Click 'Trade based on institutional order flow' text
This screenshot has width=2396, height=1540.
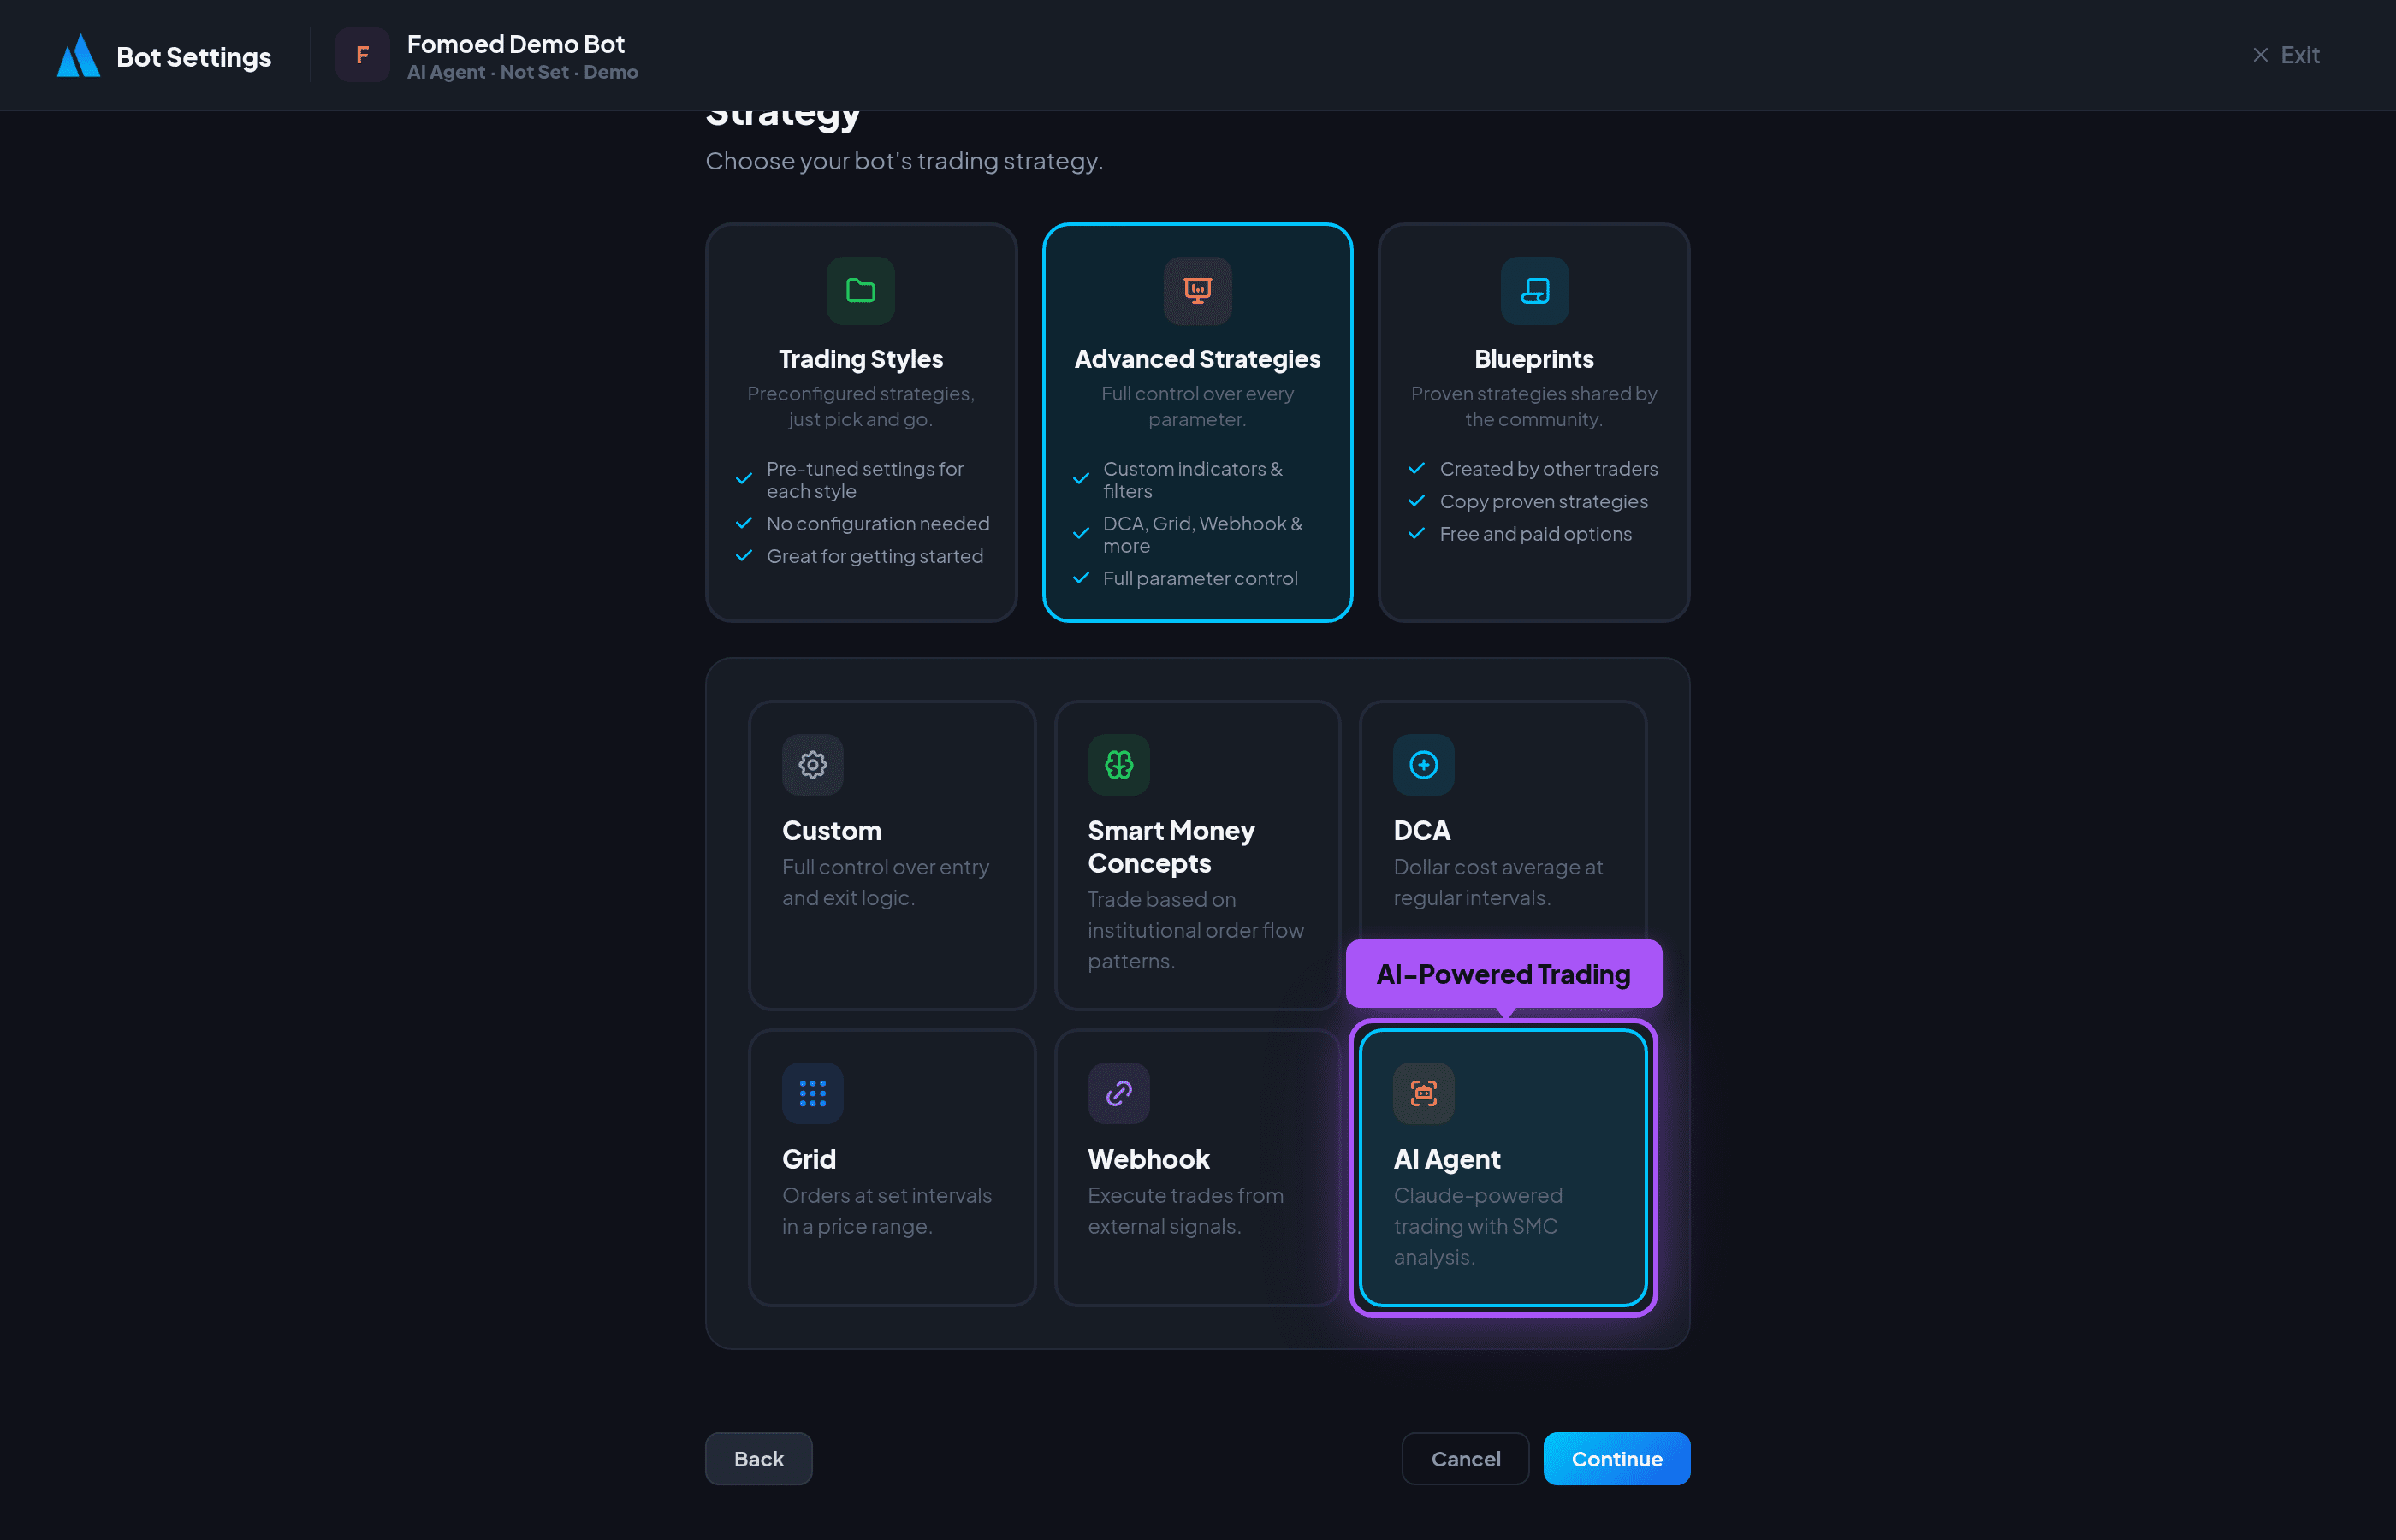(x=1195, y=915)
